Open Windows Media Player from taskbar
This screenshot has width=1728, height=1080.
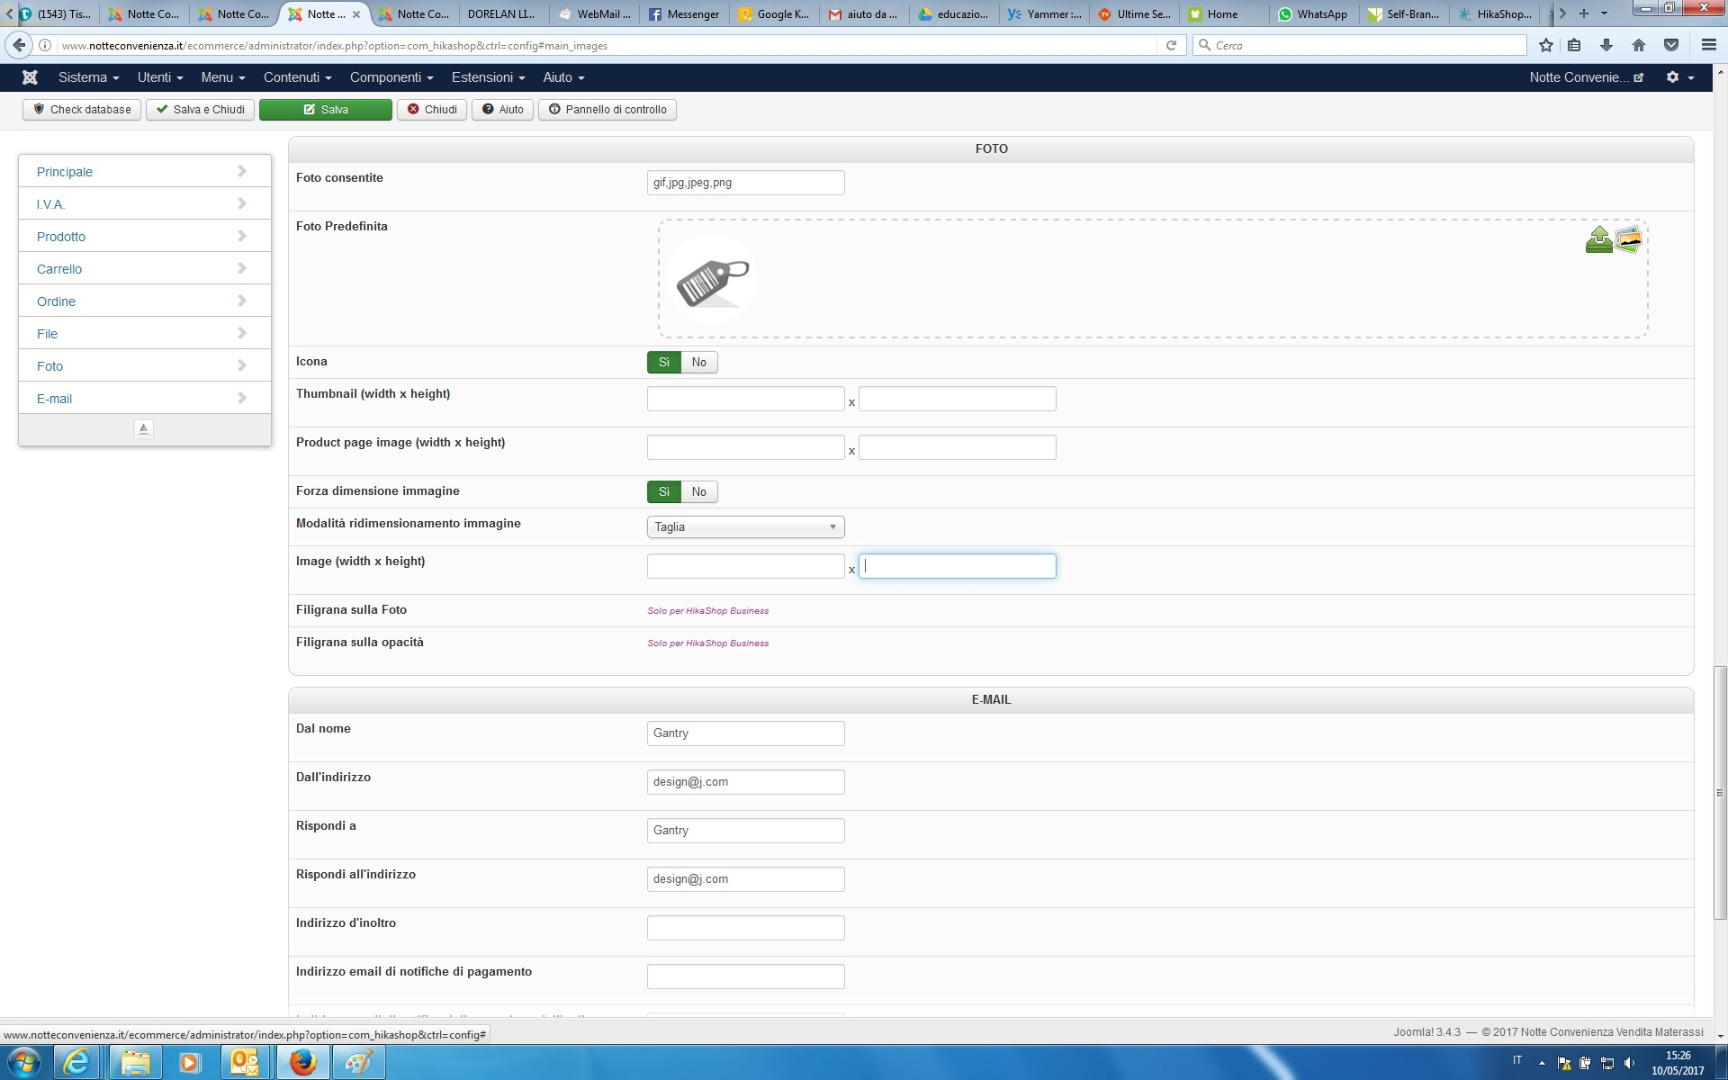pyautogui.click(x=189, y=1061)
